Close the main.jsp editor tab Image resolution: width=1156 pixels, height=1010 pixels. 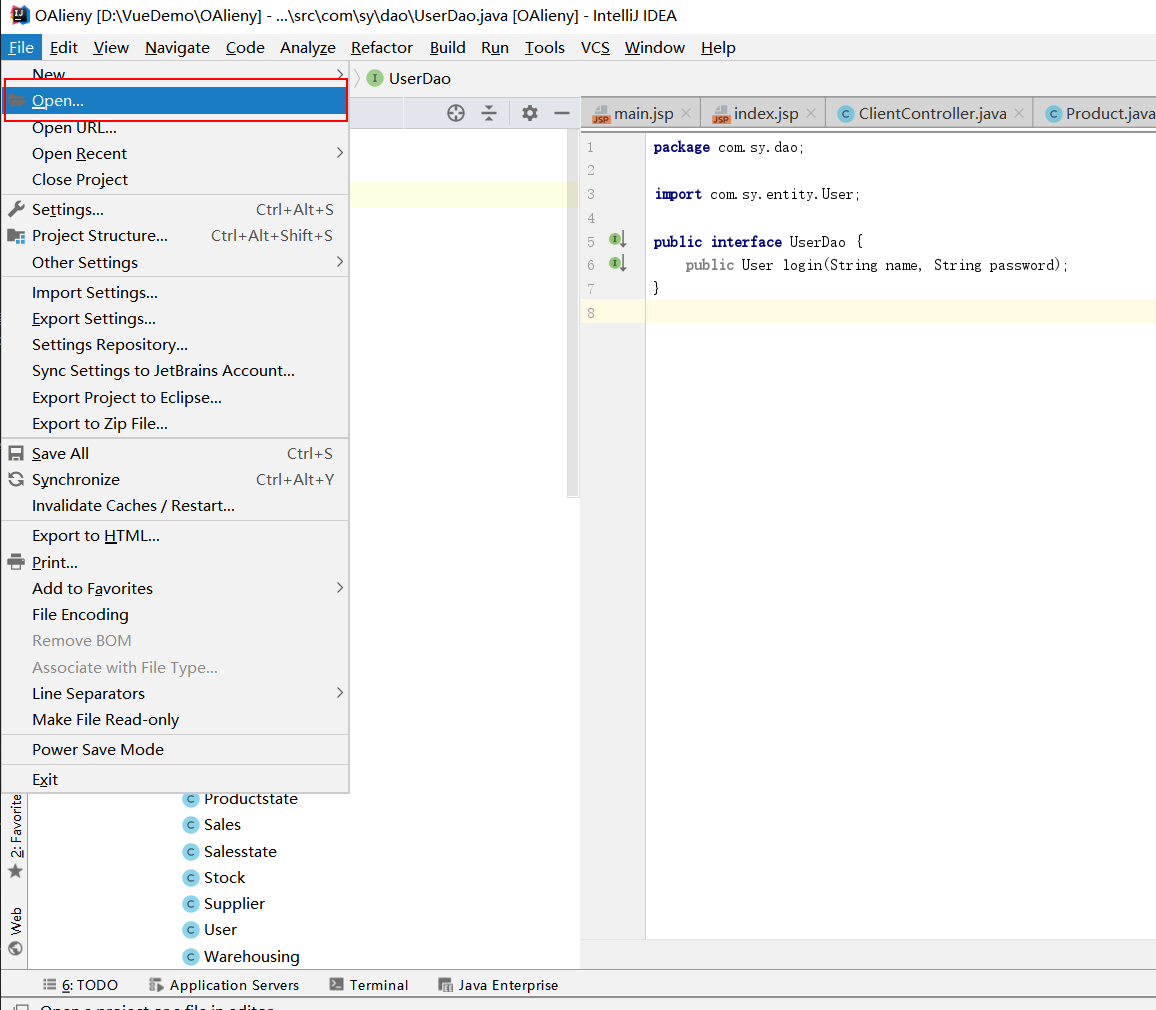pos(686,113)
